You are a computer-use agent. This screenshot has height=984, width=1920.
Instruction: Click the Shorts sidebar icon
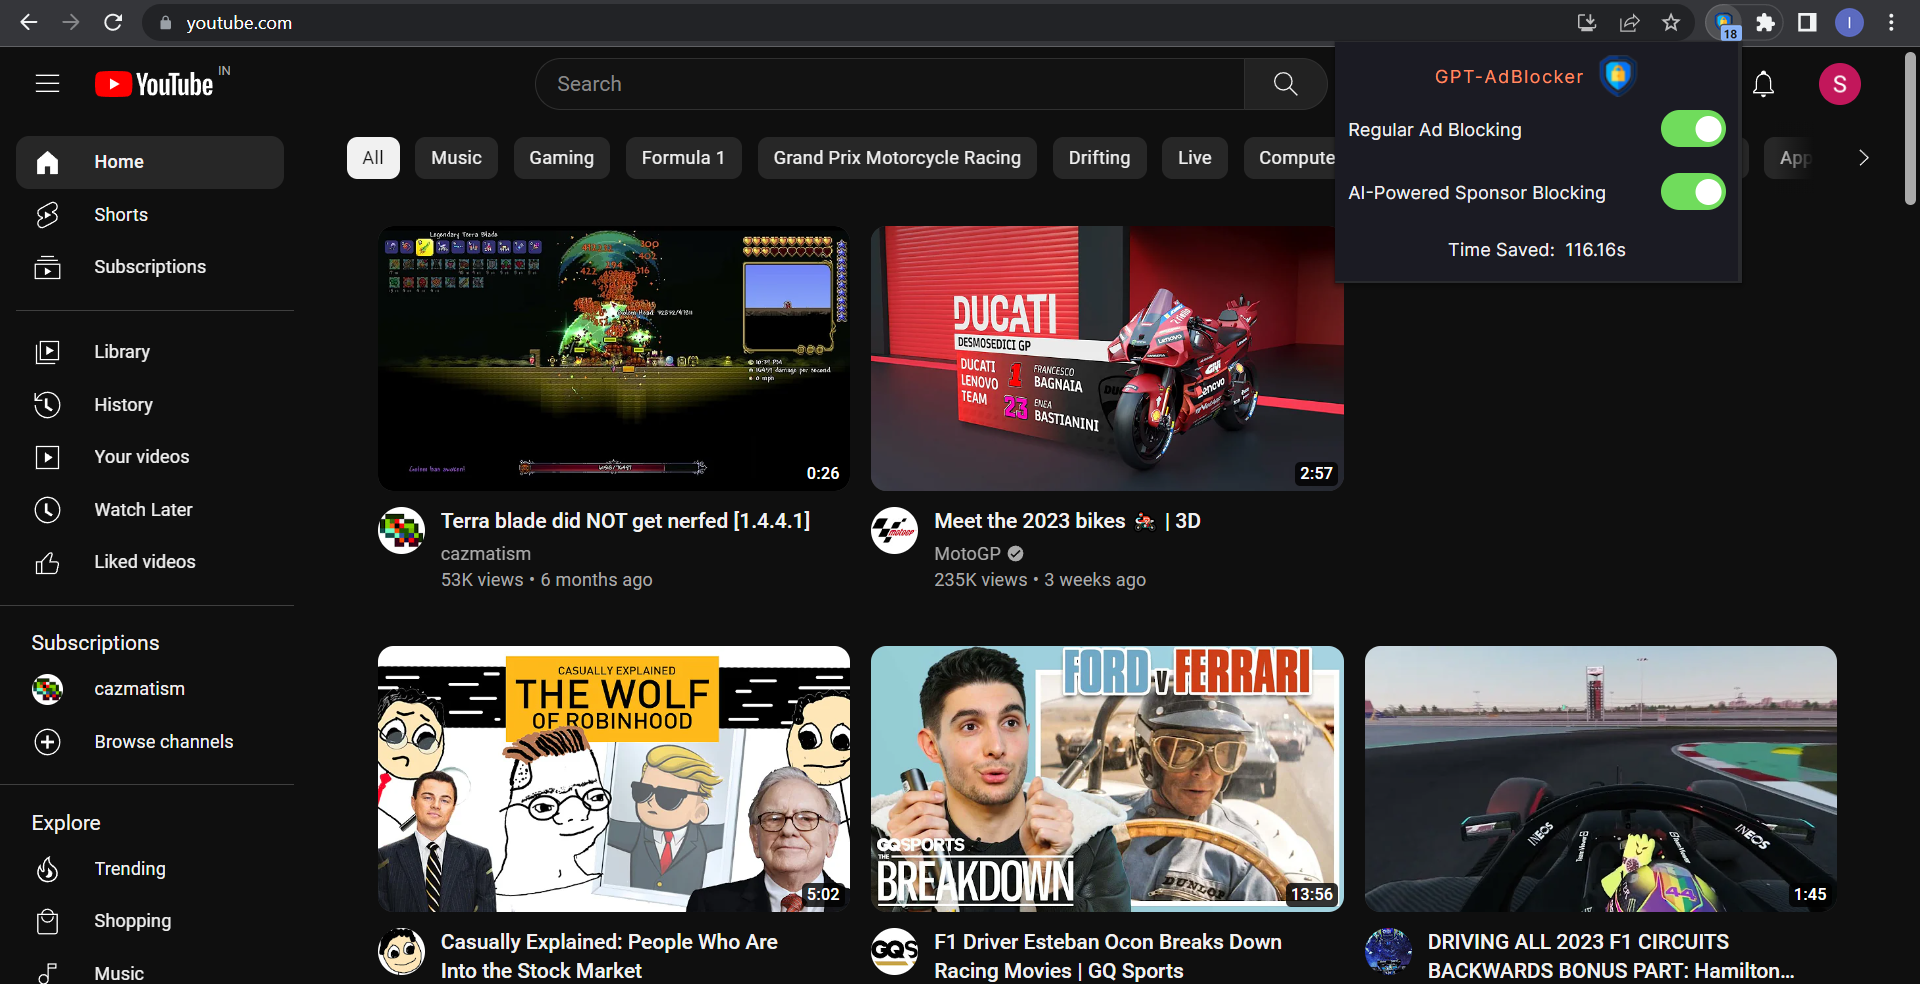click(47, 215)
